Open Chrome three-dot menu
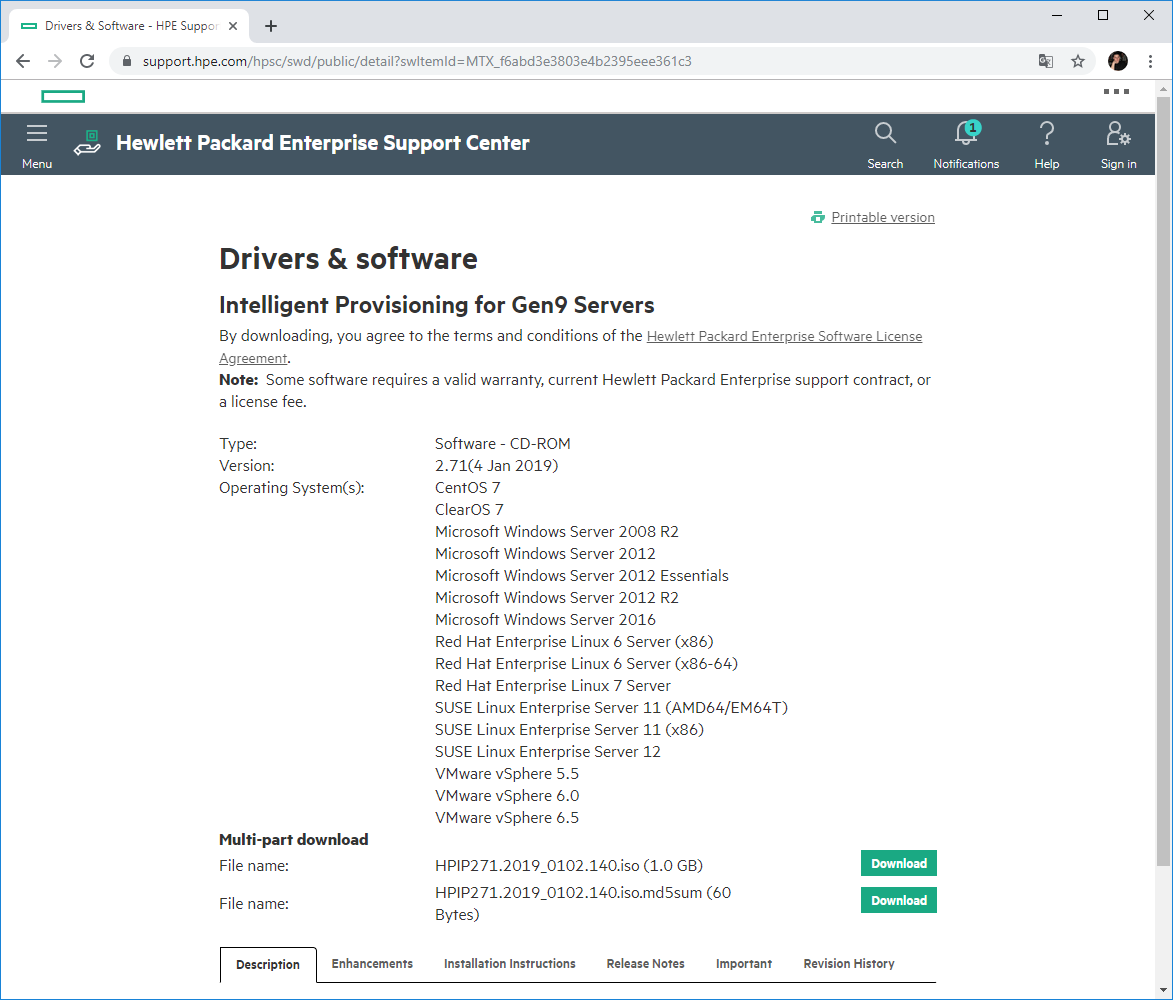Image resolution: width=1173 pixels, height=1000 pixels. [x=1151, y=61]
